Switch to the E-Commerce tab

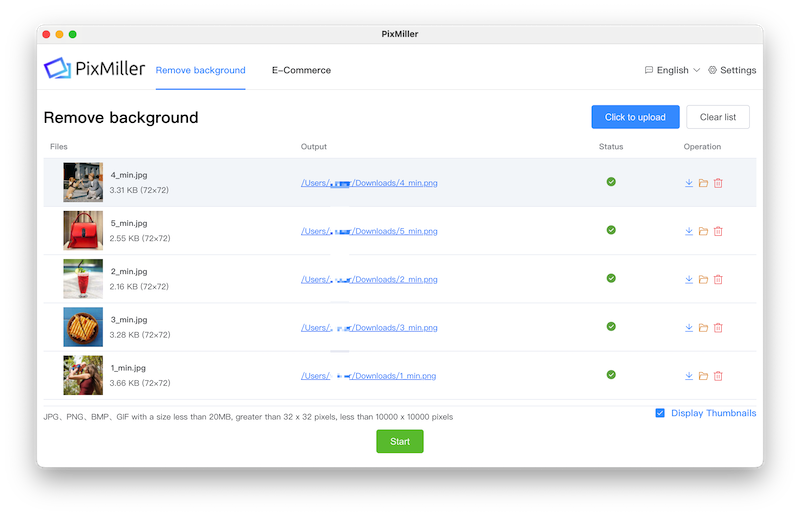click(301, 70)
